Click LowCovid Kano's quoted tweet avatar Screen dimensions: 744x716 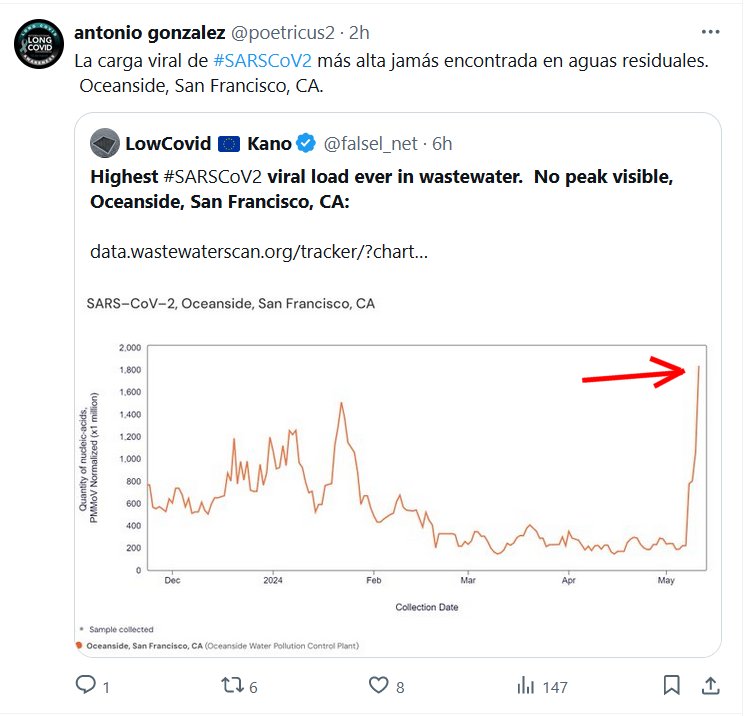[103, 143]
